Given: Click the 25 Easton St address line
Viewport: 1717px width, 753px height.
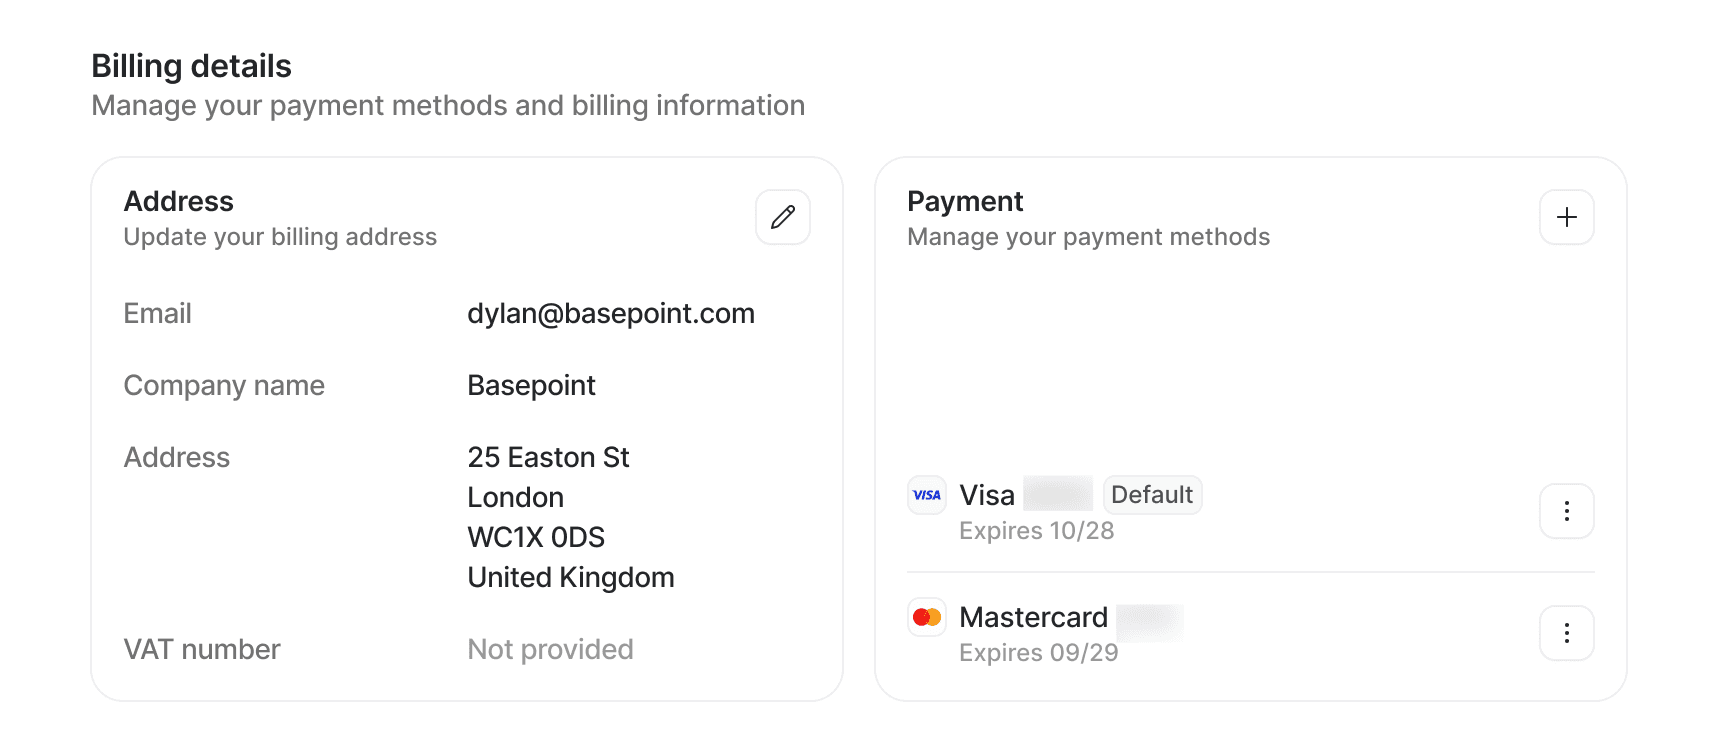Looking at the screenshot, I should click(x=548, y=458).
